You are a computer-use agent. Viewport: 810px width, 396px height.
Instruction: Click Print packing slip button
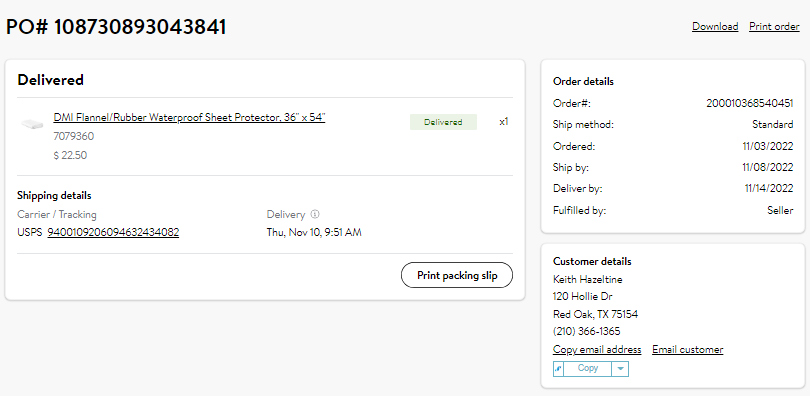pyautogui.click(x=457, y=275)
